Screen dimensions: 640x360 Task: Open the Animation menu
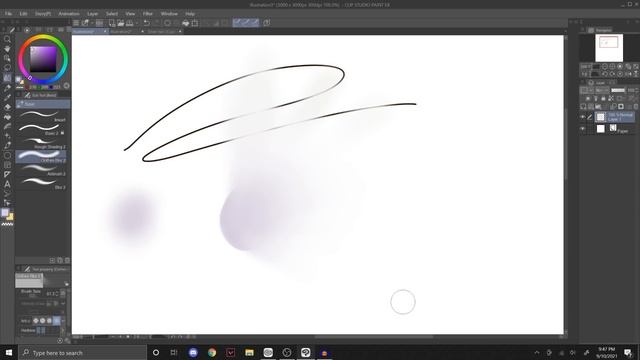point(69,13)
